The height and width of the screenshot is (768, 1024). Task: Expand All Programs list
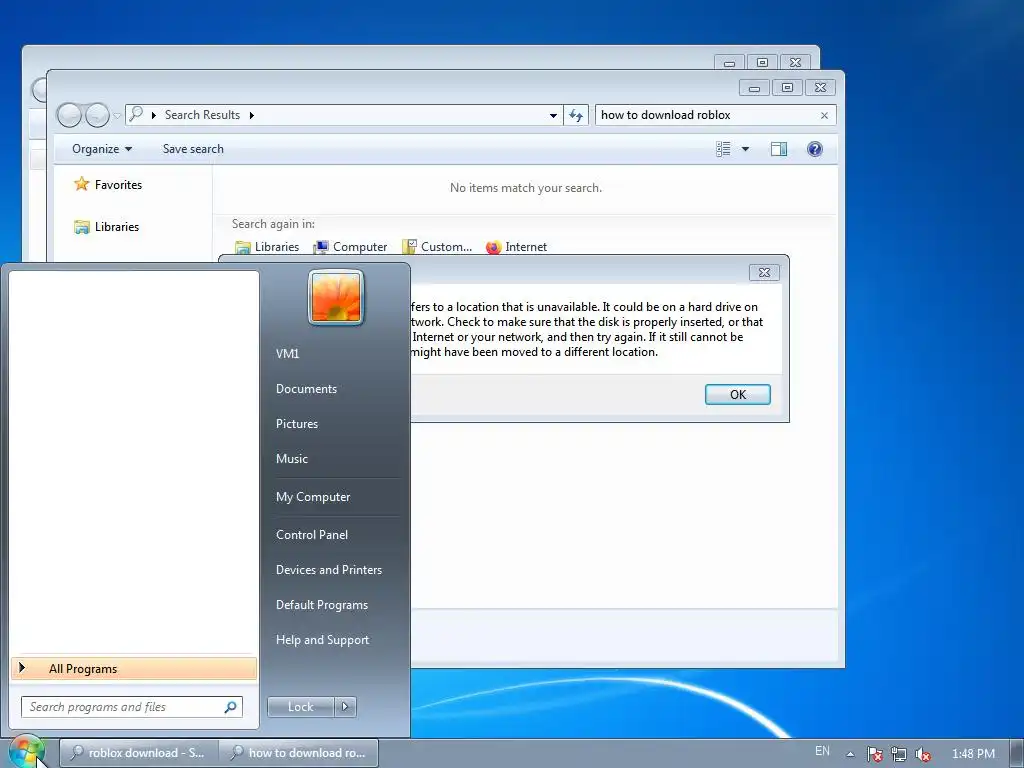pyautogui.click(x=134, y=668)
